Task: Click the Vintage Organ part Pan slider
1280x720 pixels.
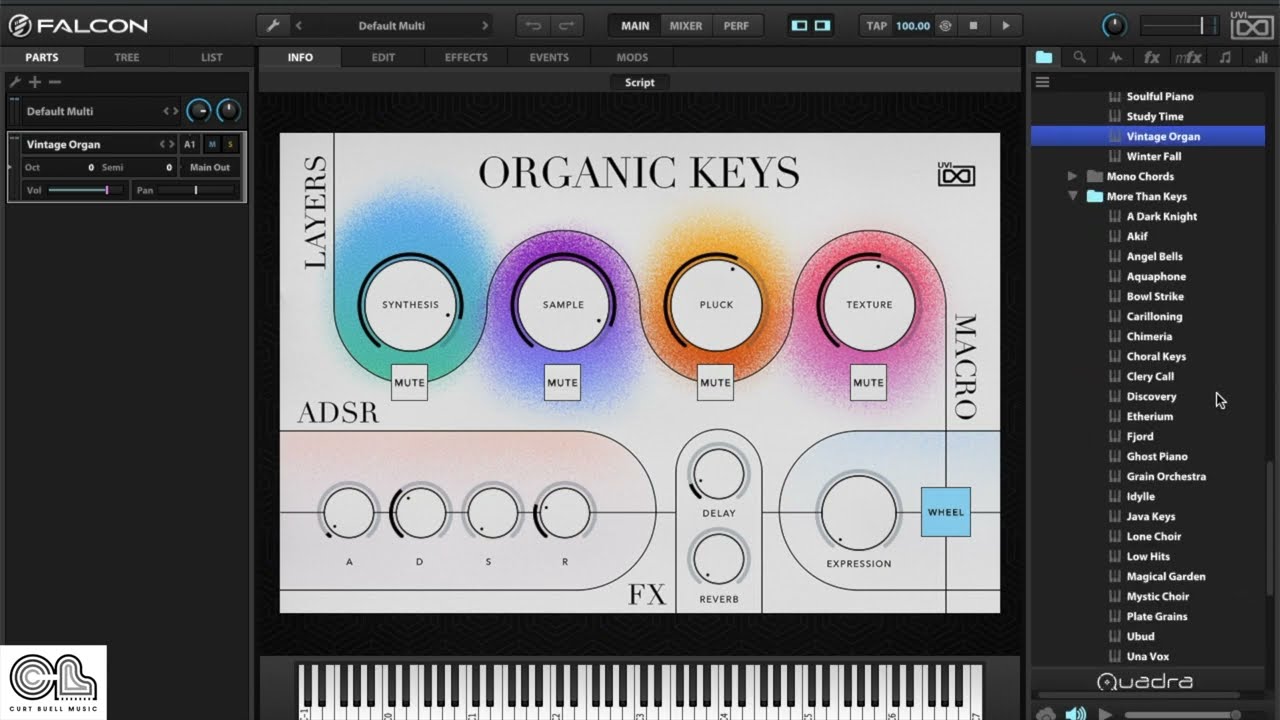Action: click(x=197, y=190)
